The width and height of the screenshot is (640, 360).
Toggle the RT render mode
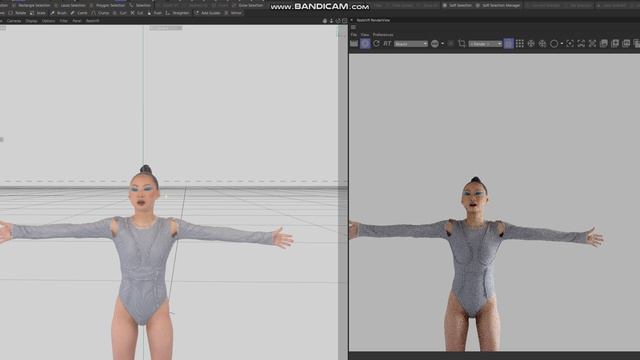tap(387, 44)
